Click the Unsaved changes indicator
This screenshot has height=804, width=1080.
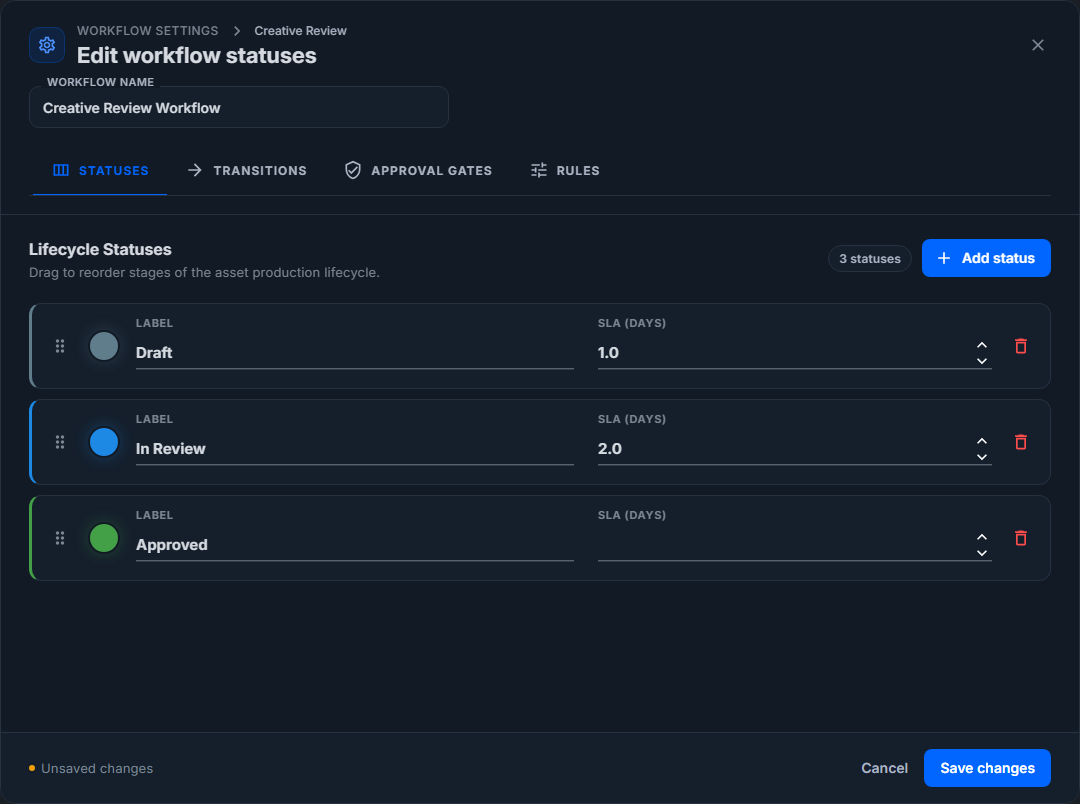click(91, 768)
